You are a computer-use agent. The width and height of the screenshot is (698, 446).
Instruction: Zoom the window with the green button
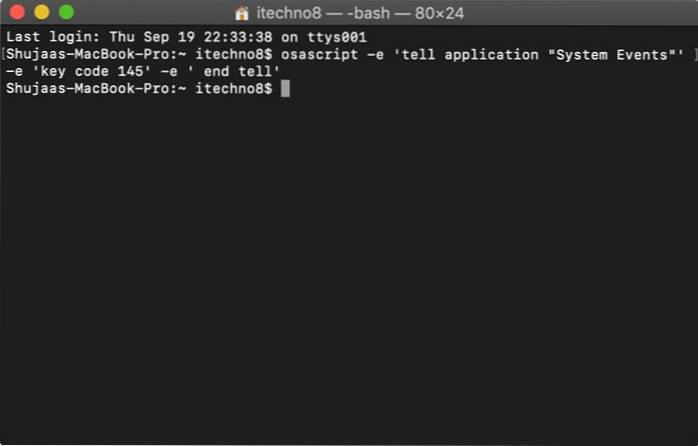pos(66,12)
